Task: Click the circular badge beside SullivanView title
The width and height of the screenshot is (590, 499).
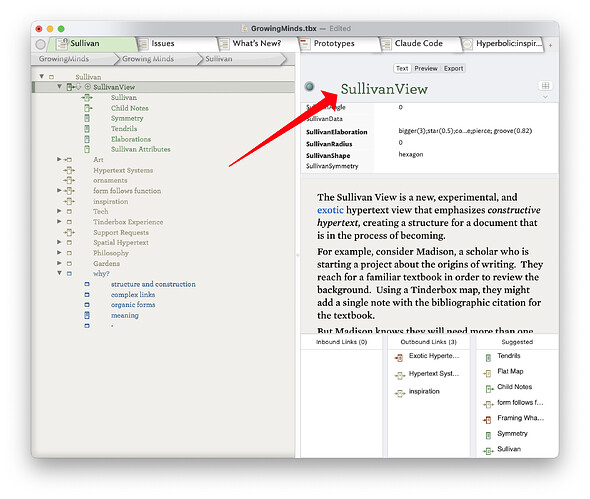Action: [310, 87]
